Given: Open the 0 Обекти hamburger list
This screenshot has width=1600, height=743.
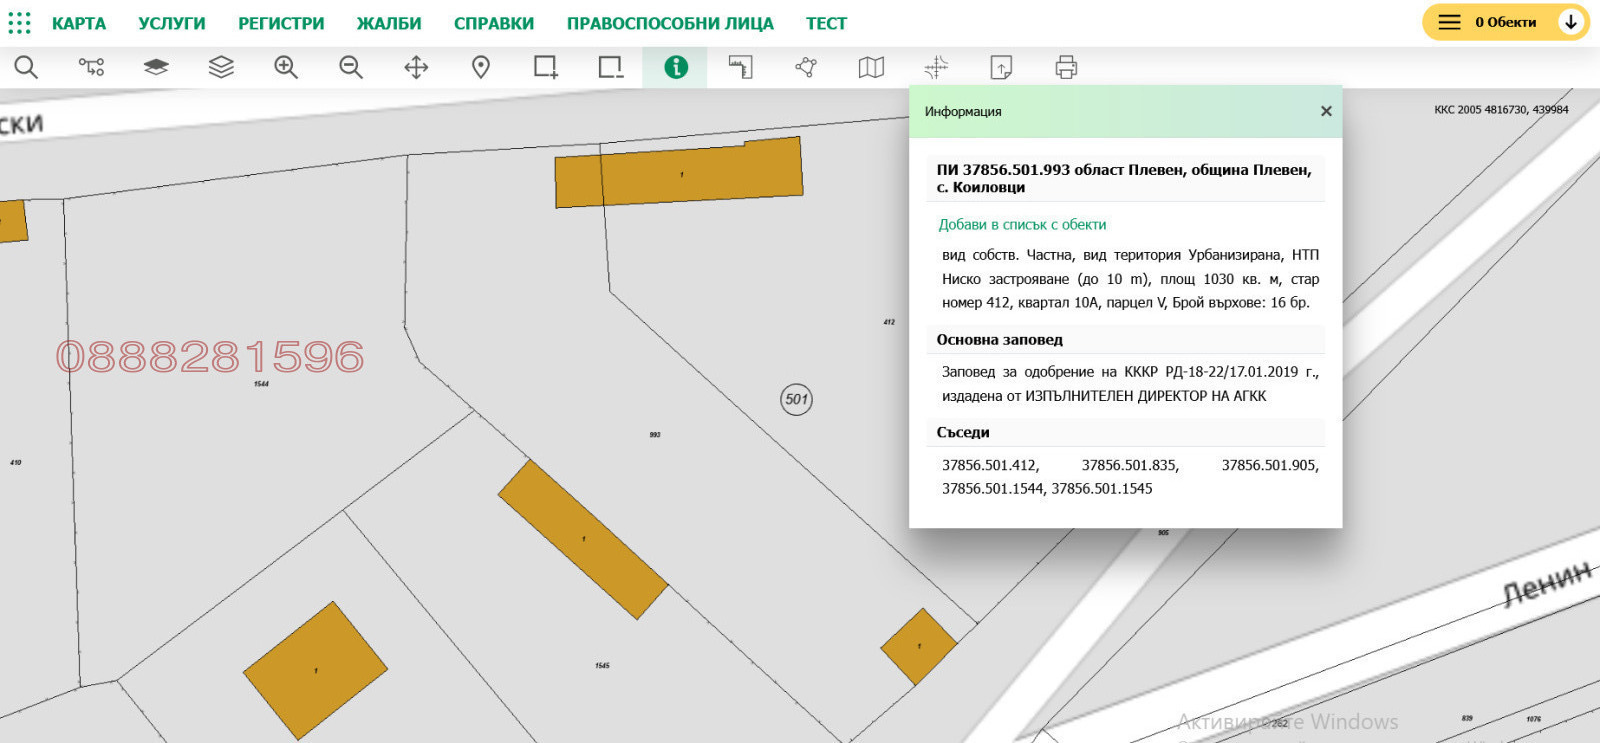Looking at the screenshot, I should coord(1449,22).
